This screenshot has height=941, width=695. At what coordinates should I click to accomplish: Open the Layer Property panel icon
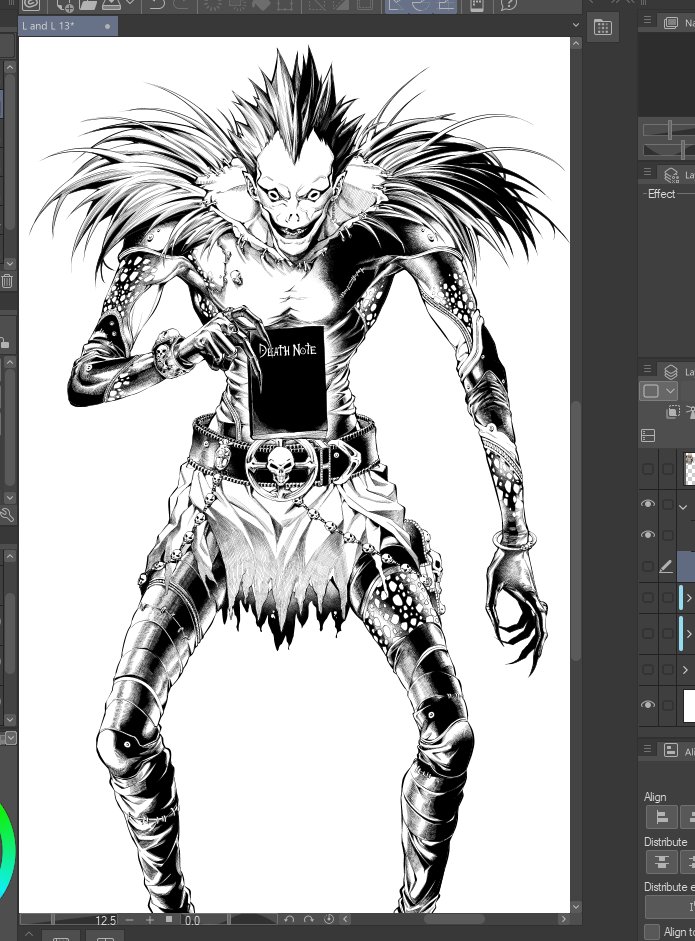click(x=671, y=174)
